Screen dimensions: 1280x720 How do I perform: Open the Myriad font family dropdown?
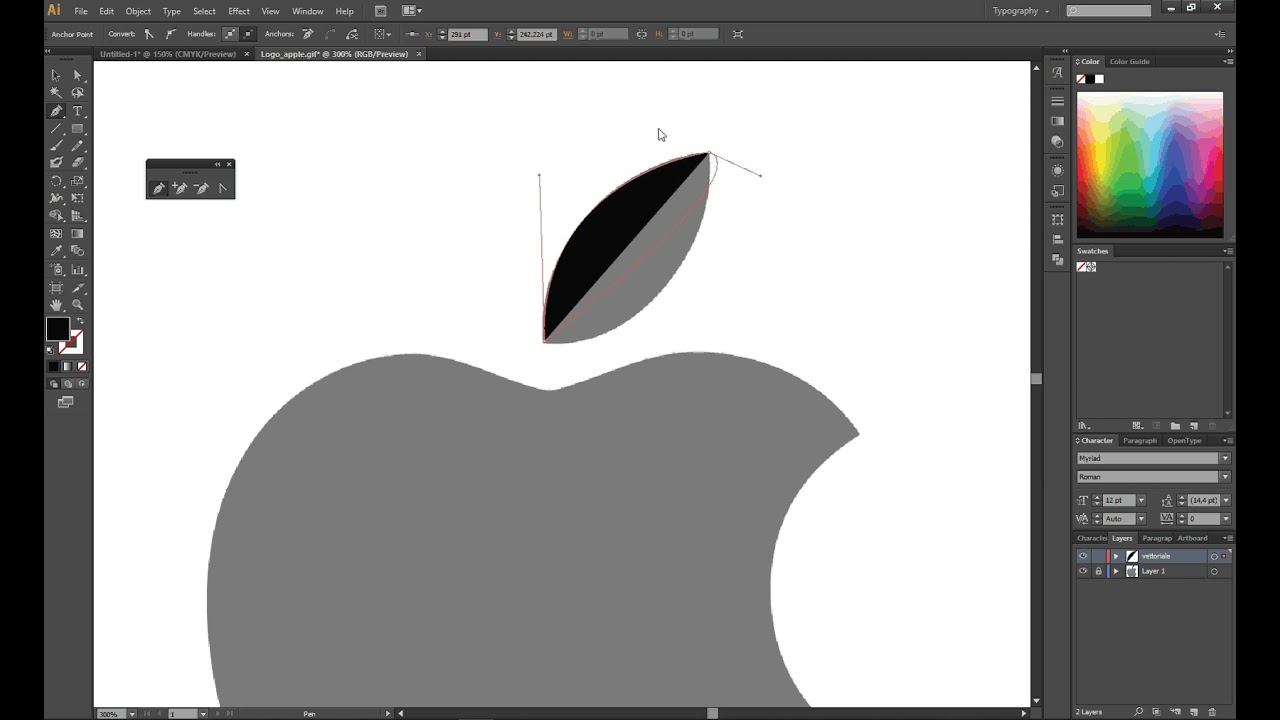point(1225,458)
